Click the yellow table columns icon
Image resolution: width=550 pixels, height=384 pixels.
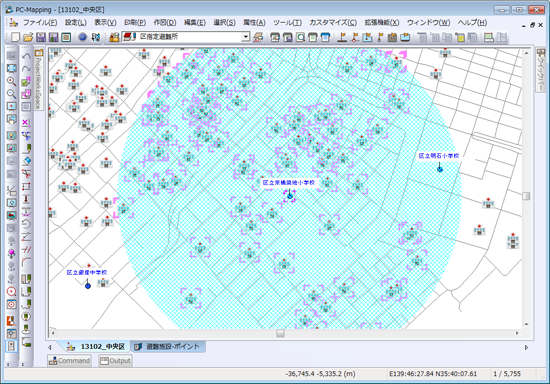point(460,37)
